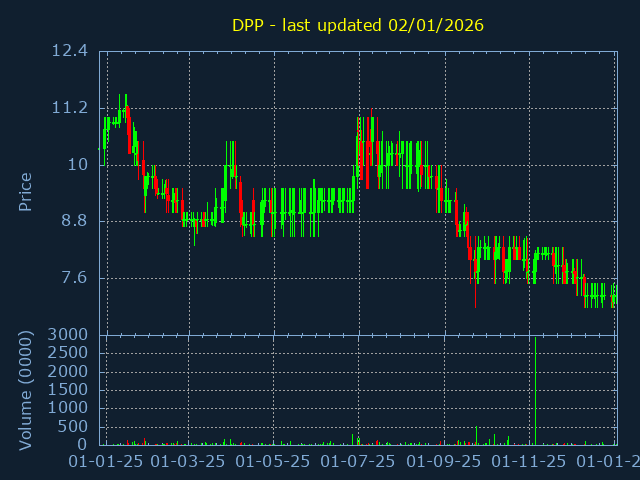Select the 01-05-25 date label
The image size is (640, 480).
274,462
